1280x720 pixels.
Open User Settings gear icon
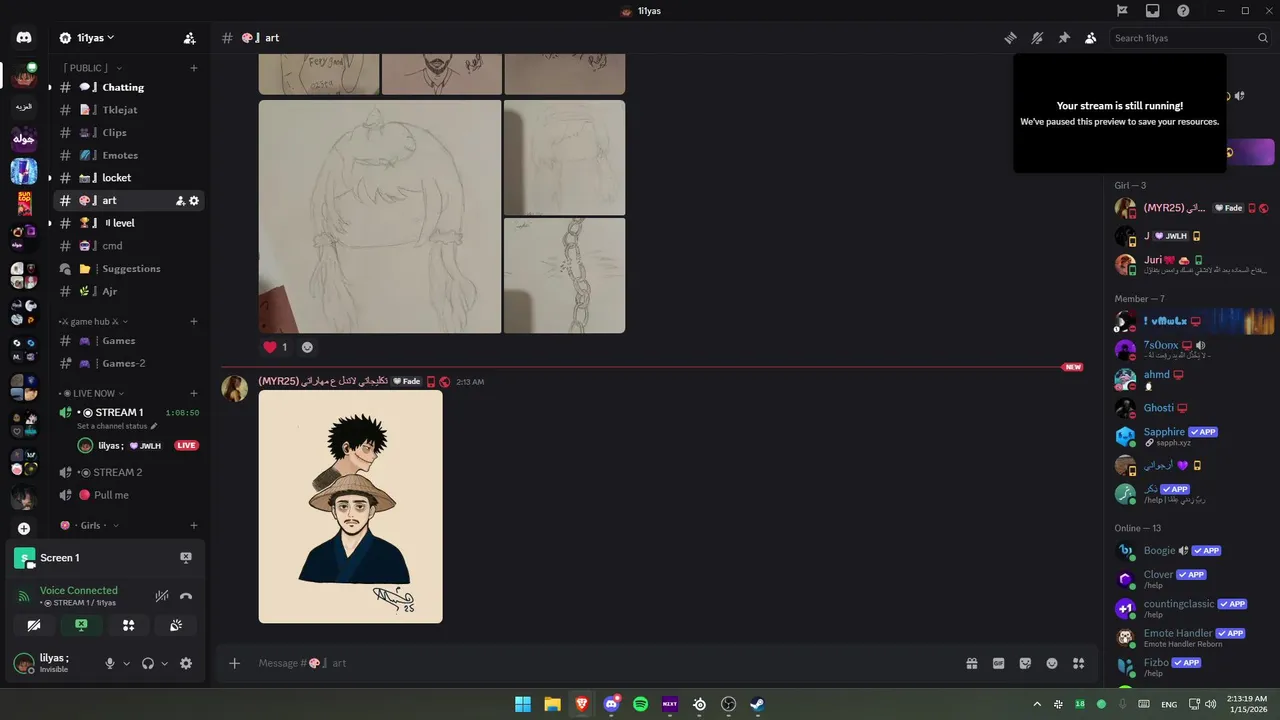[x=185, y=663]
